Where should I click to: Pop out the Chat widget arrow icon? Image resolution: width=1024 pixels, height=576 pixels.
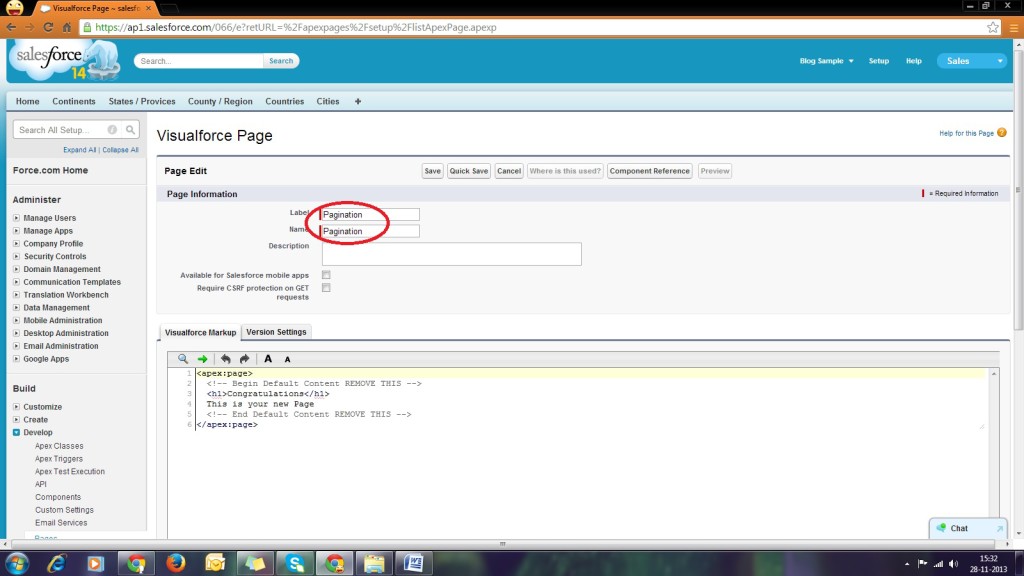999,528
